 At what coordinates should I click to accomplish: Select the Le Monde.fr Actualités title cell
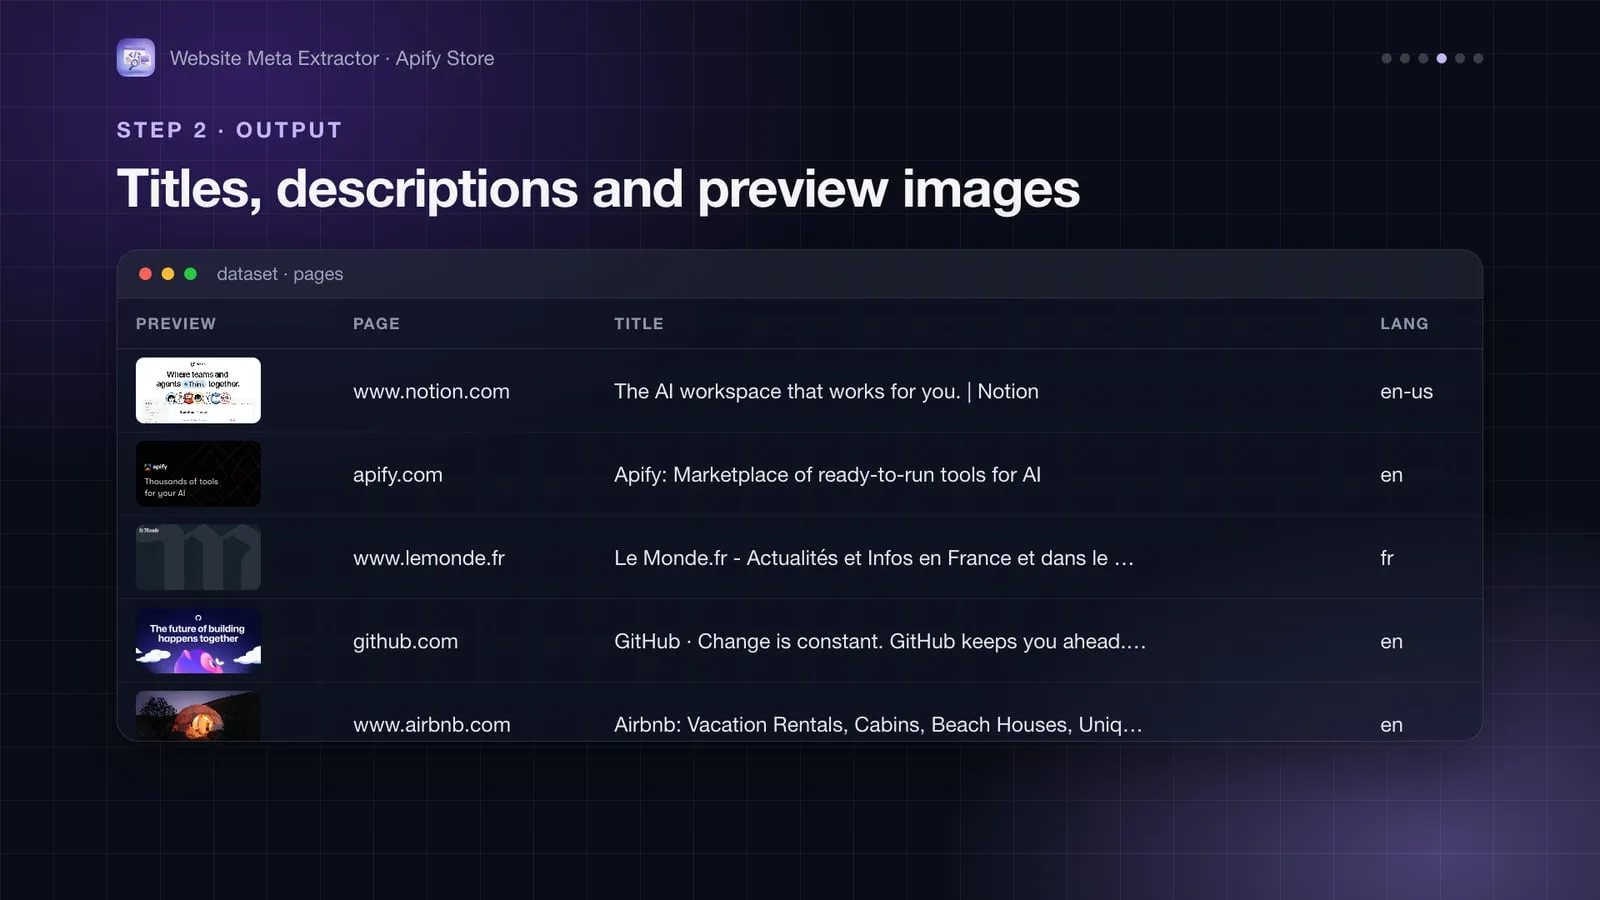tap(874, 558)
